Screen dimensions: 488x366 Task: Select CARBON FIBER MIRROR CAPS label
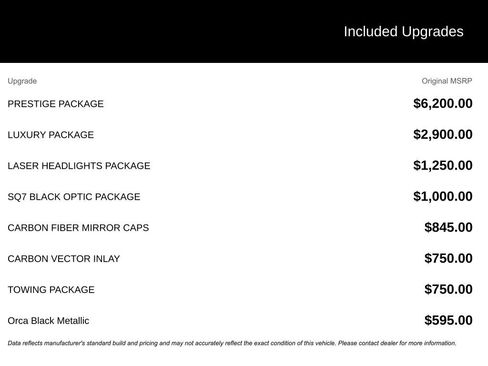(x=78, y=228)
